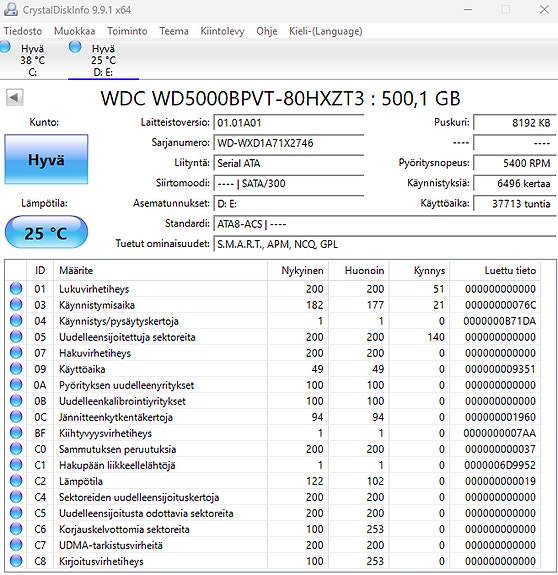The width and height of the screenshot is (558, 575).
Task: Select the C: drive tab at 38 °C
Action: tap(32, 60)
